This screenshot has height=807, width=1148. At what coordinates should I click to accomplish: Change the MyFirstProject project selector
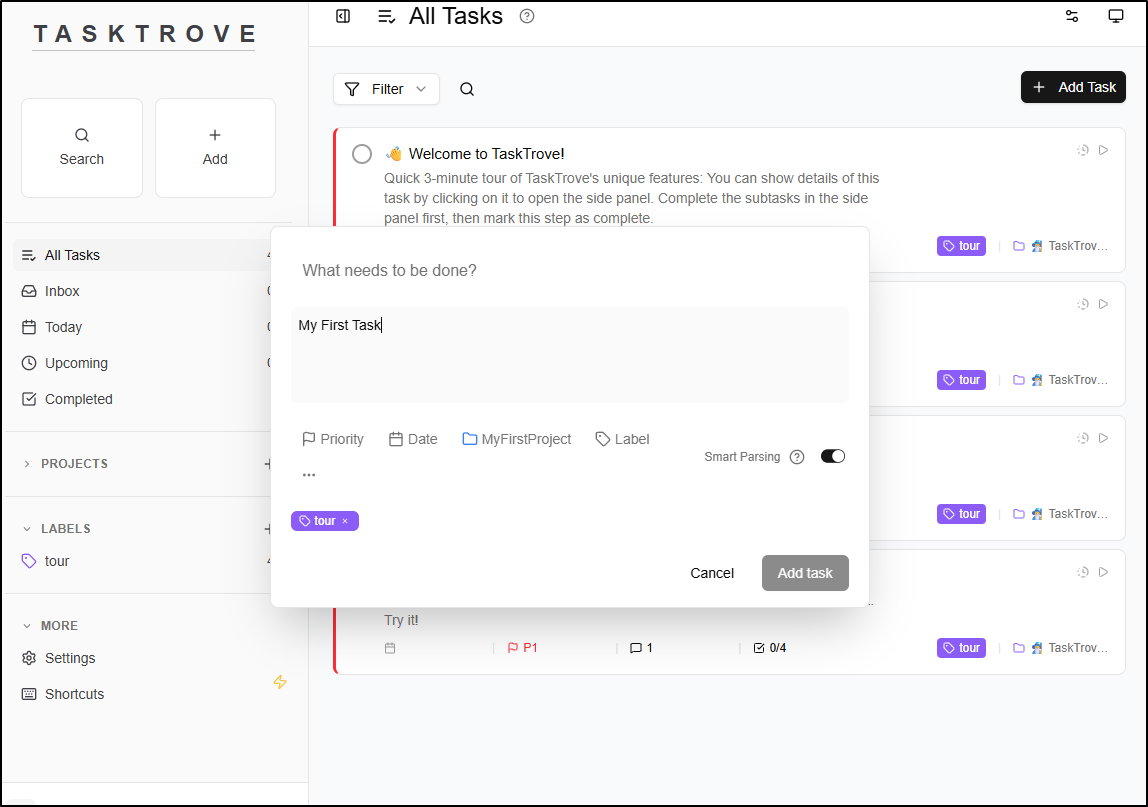tap(516, 439)
